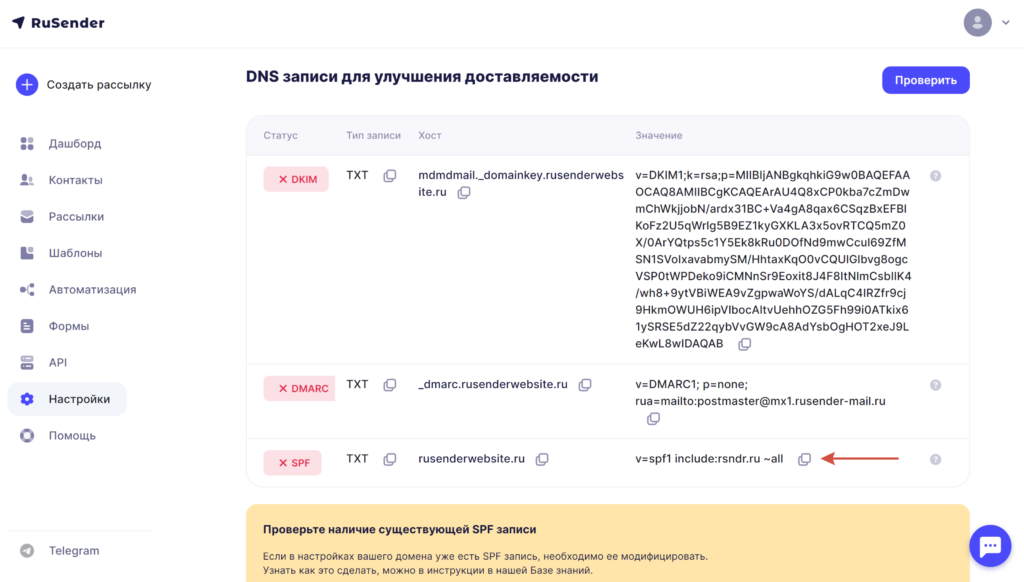Screen dimensions: 1024x582
Task: Click the Контакты people icon
Action: coord(27,180)
